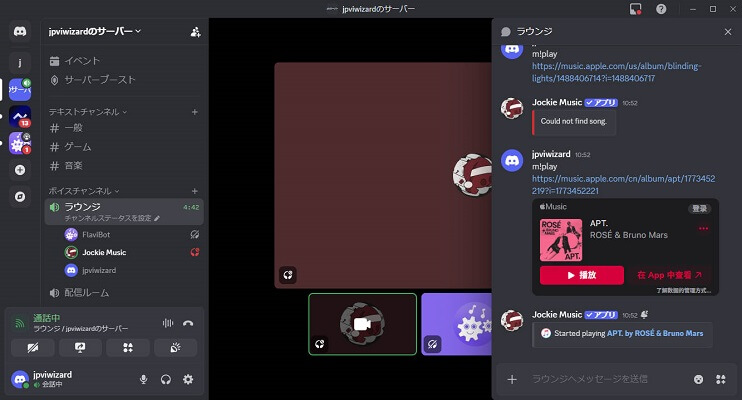
Task: Click the 登录 button in Music embed
Action: [x=699, y=209]
